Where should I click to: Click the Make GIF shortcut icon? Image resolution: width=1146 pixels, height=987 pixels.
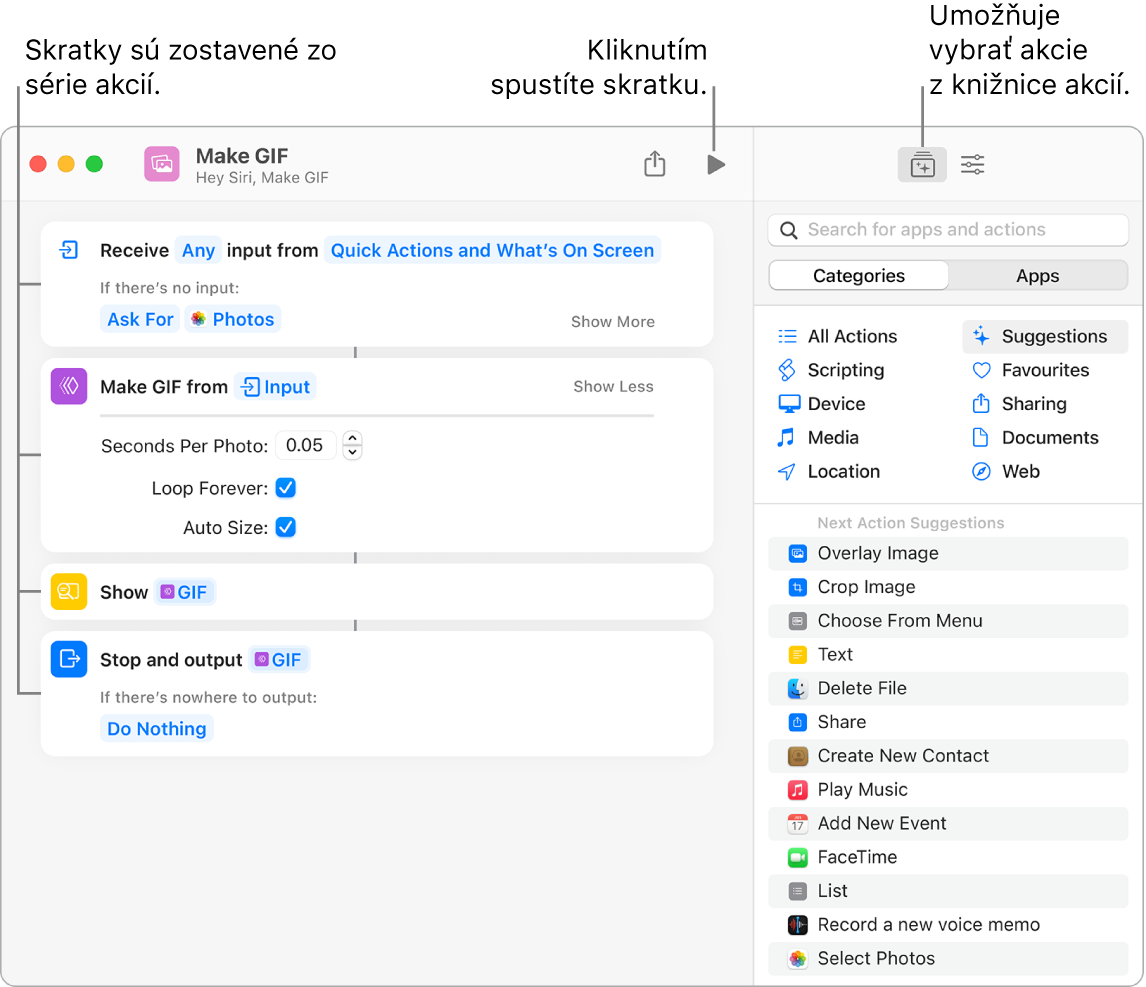click(161, 164)
